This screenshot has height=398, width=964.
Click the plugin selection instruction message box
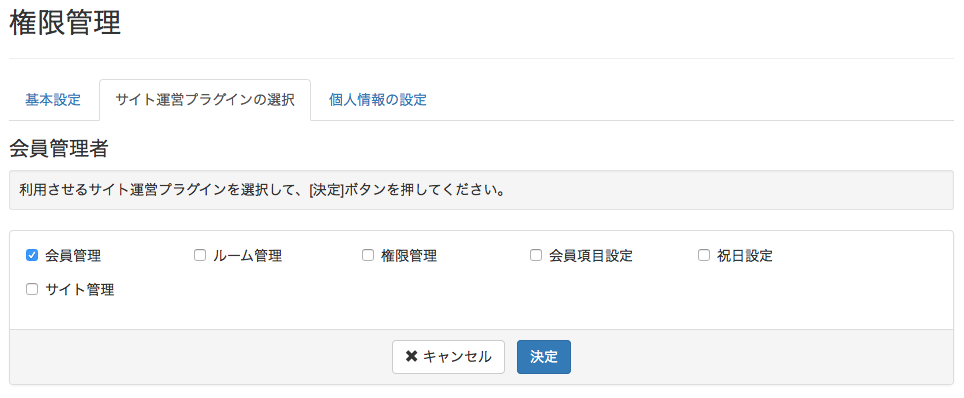pos(481,189)
